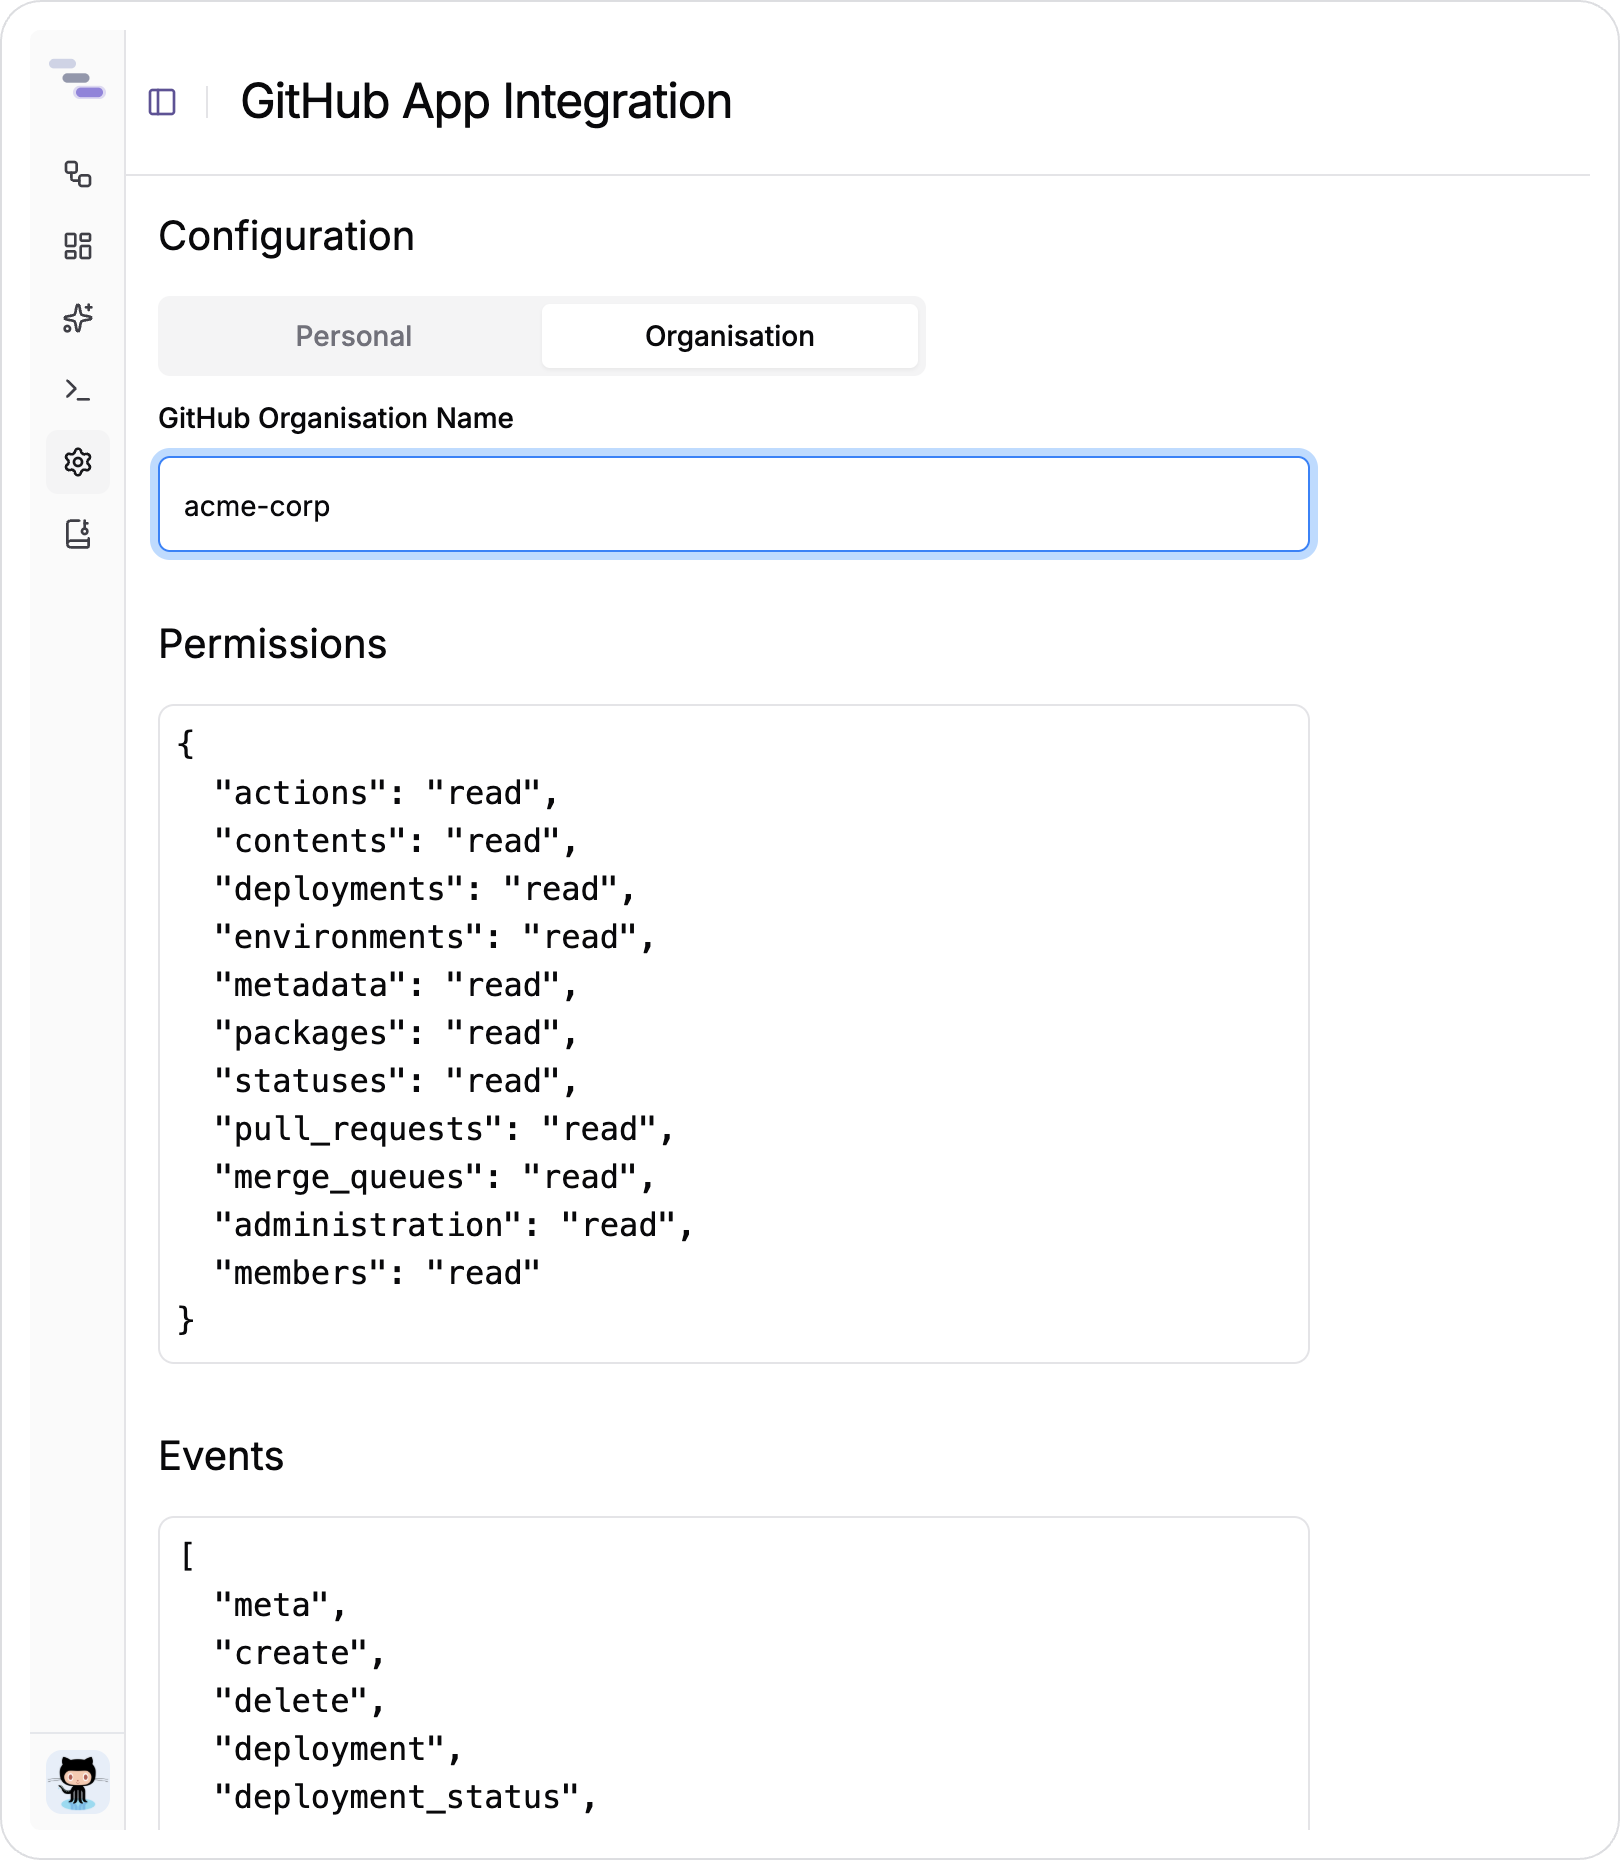The height and width of the screenshot is (1860, 1620).
Task: Open the documentation book icon
Action: pos(78,534)
